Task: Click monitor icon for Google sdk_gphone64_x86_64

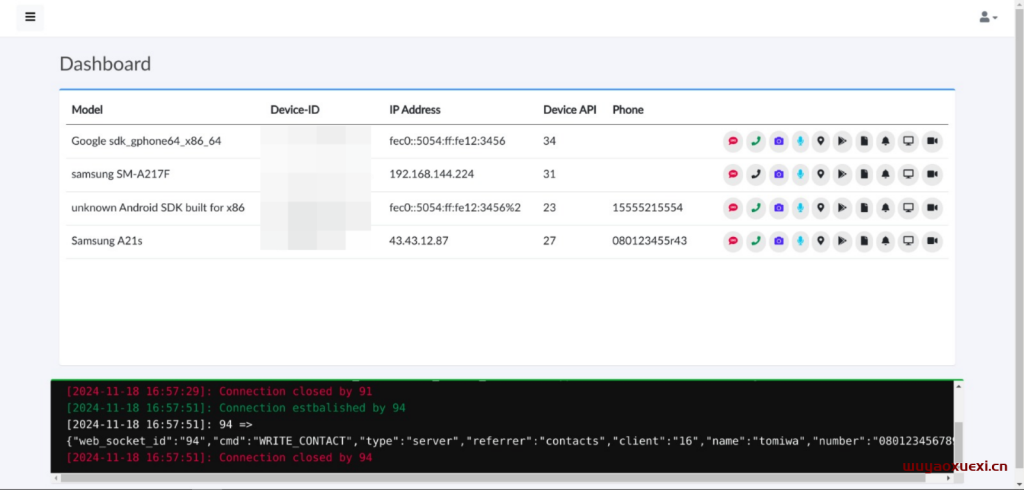Action: [x=908, y=141]
